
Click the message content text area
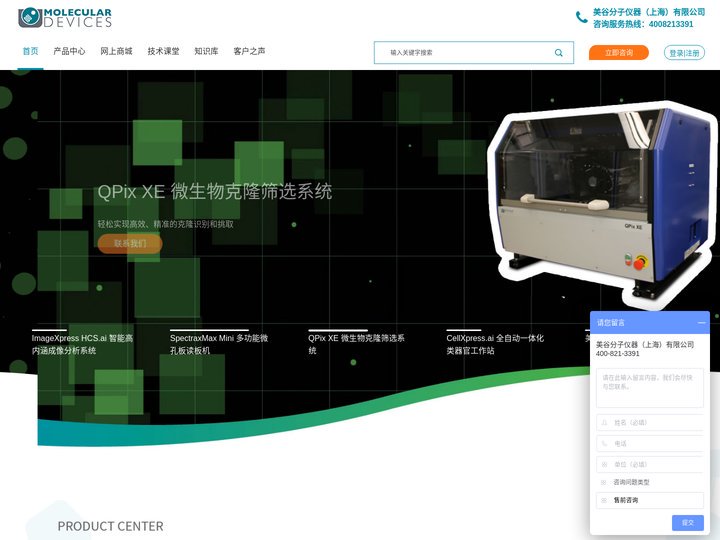click(649, 388)
